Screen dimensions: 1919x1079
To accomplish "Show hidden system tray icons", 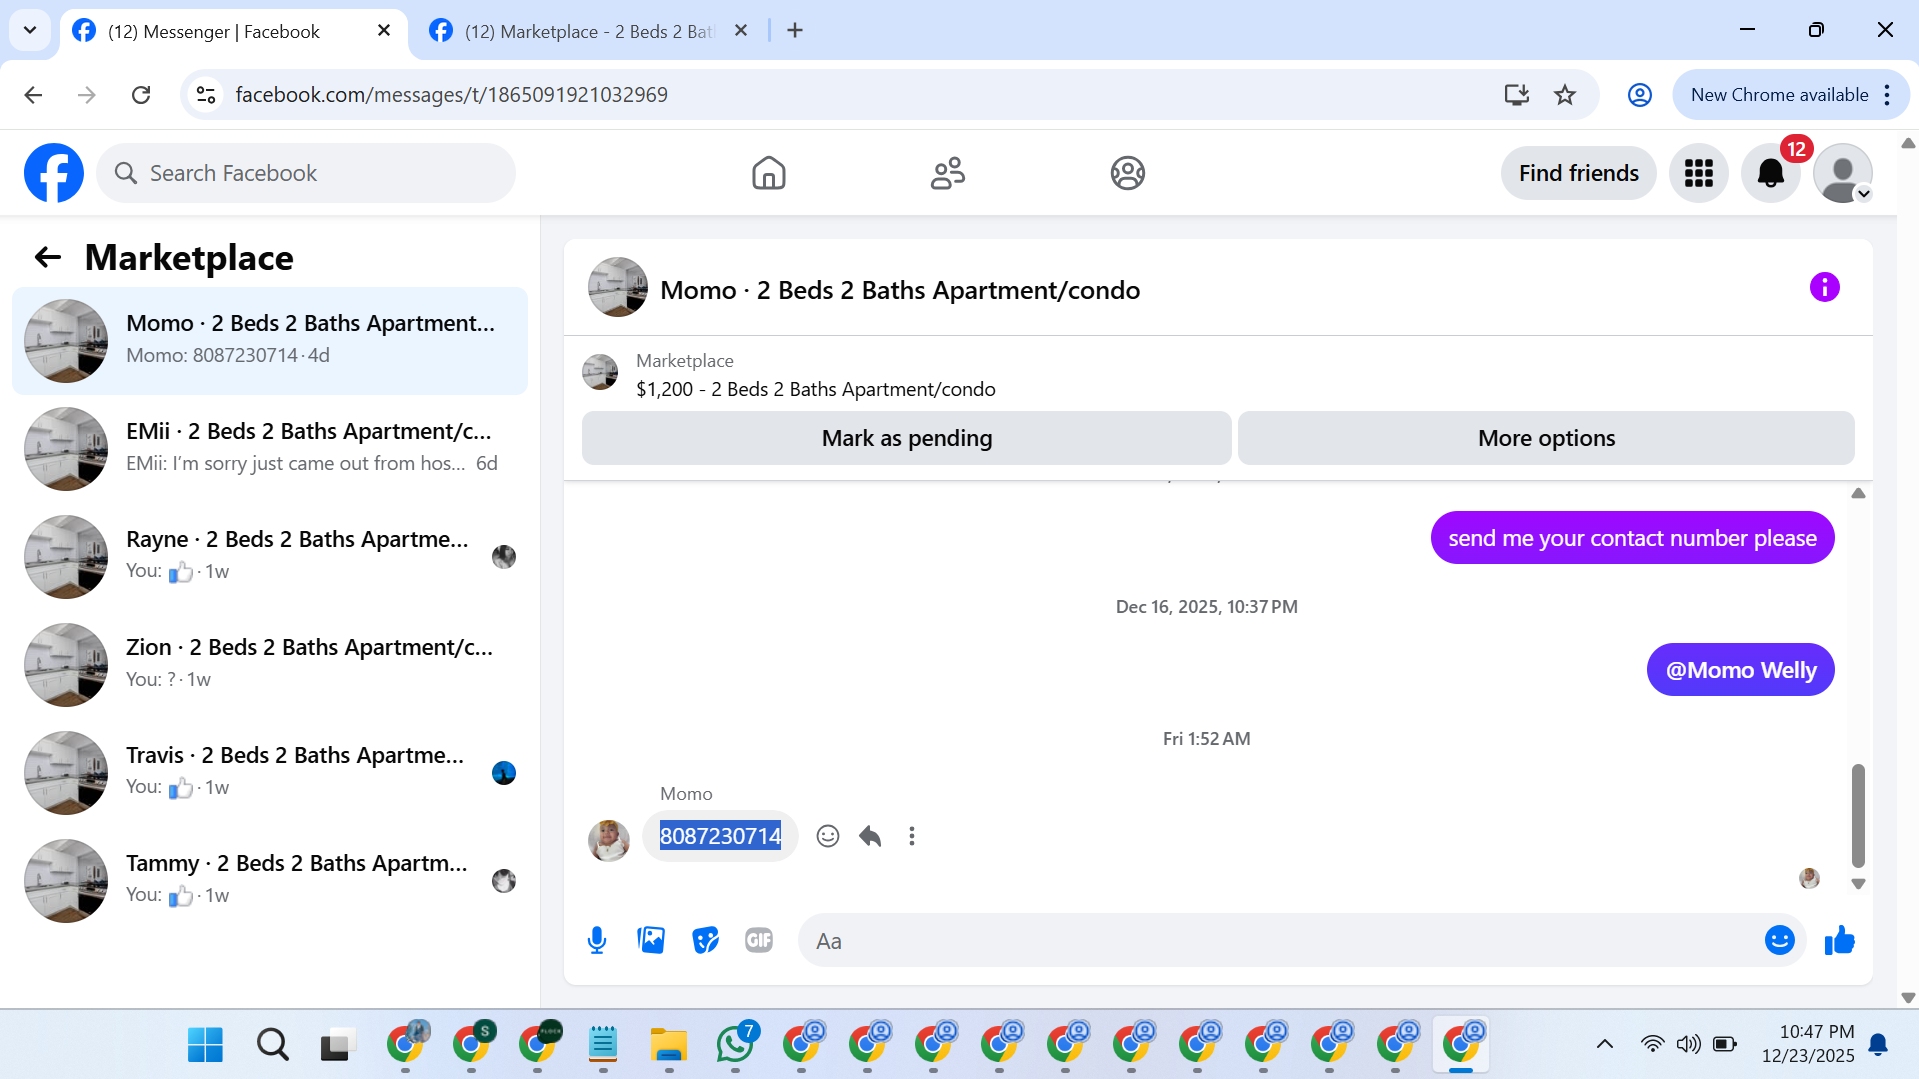I will [1604, 1045].
